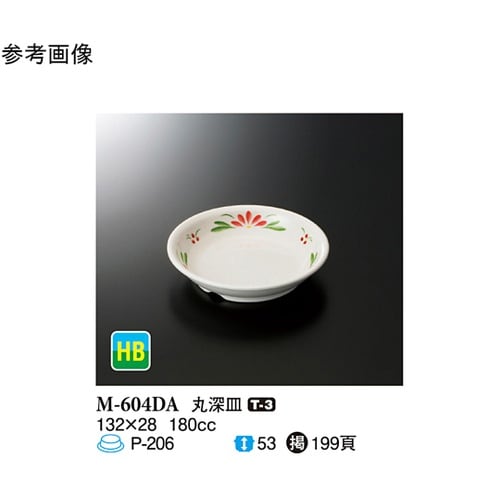The height and width of the screenshot is (500, 500).
Task: Click green leaves on dish's lower right rim
Action: (x=314, y=258)
